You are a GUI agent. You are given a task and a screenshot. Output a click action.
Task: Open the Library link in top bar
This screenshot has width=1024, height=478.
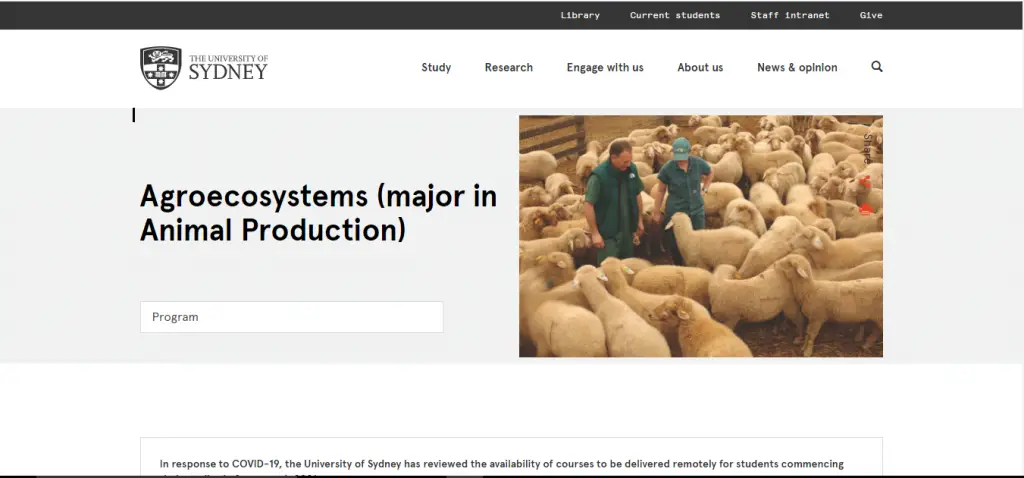580,15
